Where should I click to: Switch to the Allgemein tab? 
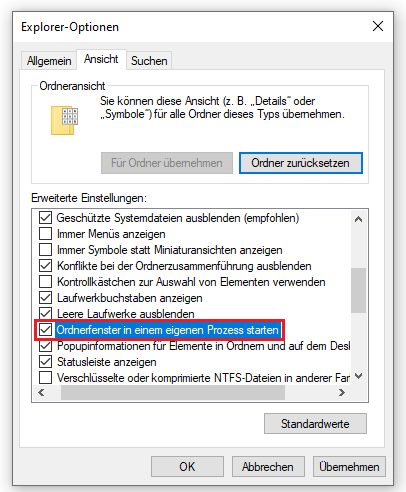[49, 61]
